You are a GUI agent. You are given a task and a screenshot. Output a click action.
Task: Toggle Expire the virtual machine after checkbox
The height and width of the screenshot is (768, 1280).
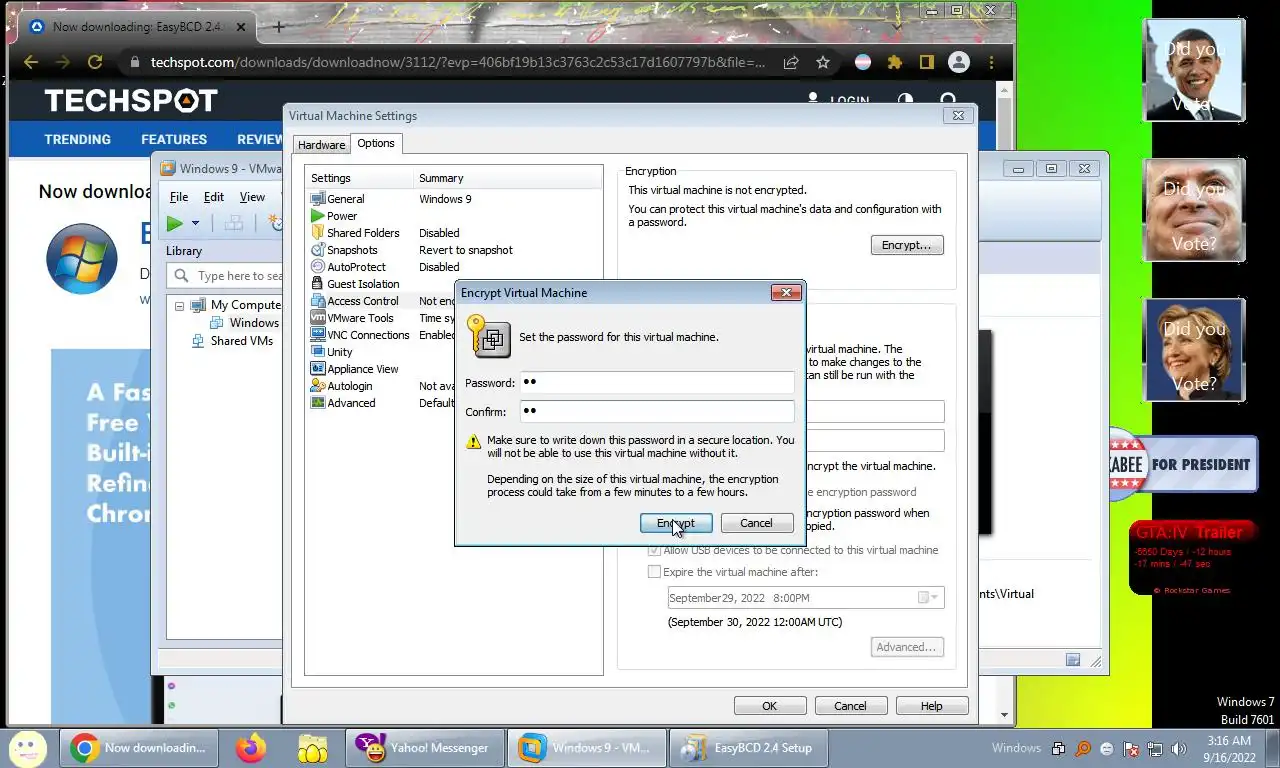pos(654,572)
